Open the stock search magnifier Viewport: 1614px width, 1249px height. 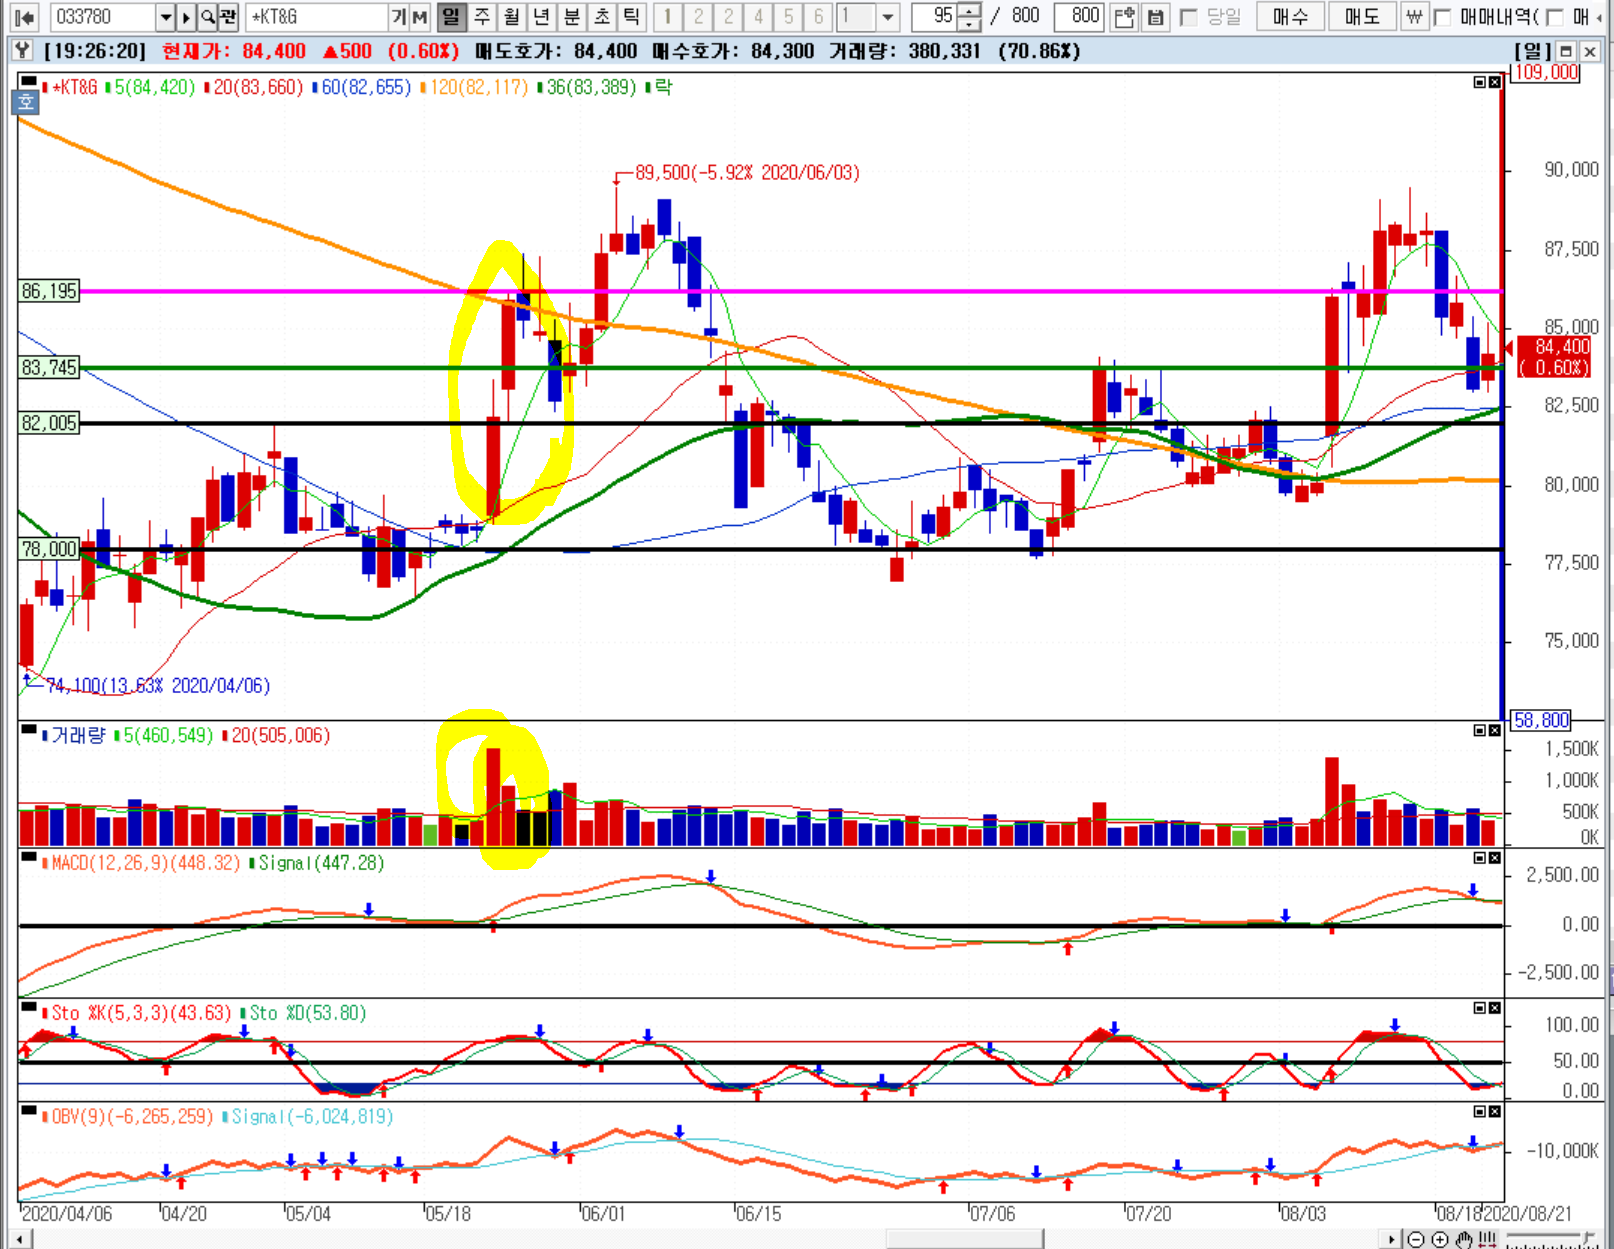coord(206,17)
